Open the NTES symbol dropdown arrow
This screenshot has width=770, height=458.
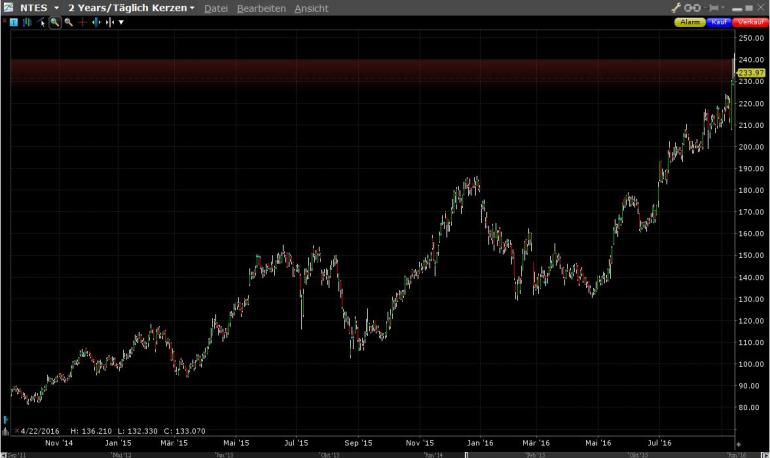pyautogui.click(x=56, y=8)
